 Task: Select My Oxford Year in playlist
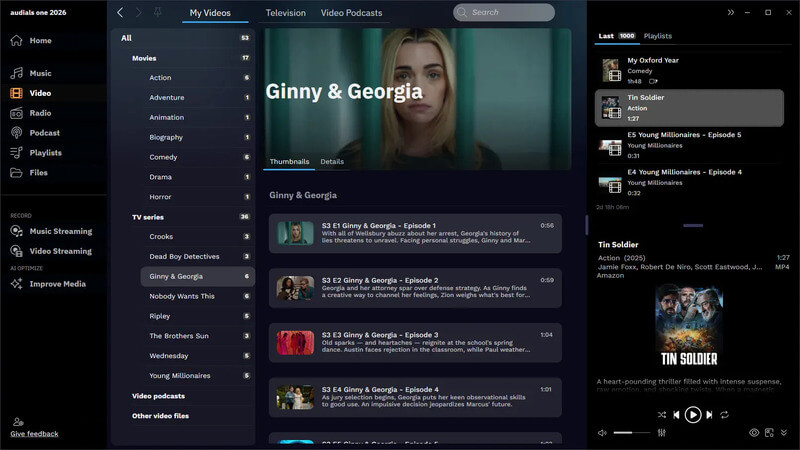tap(689, 70)
